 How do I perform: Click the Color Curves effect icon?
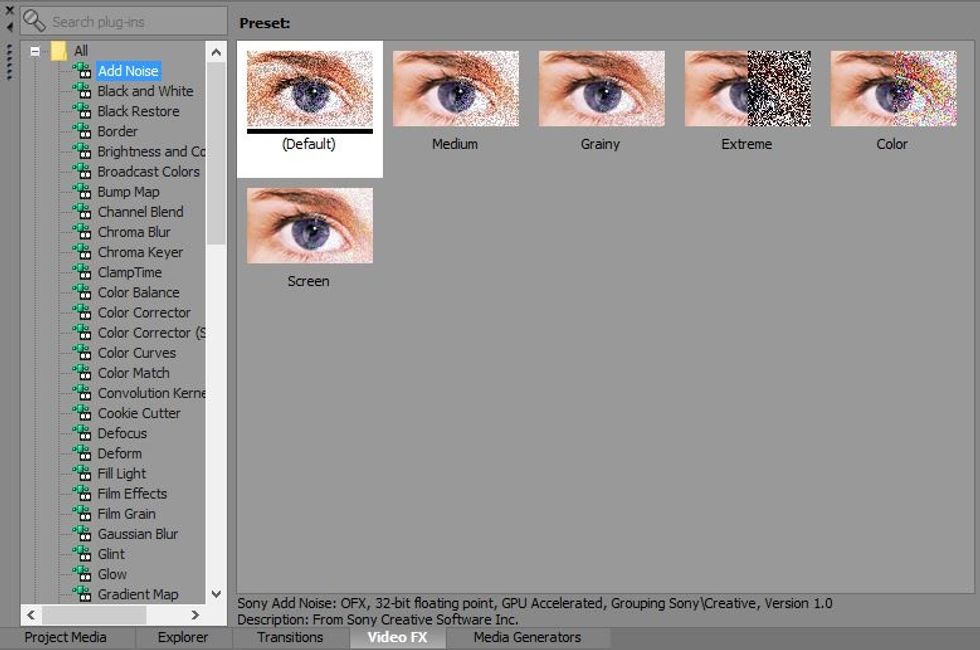pos(83,353)
